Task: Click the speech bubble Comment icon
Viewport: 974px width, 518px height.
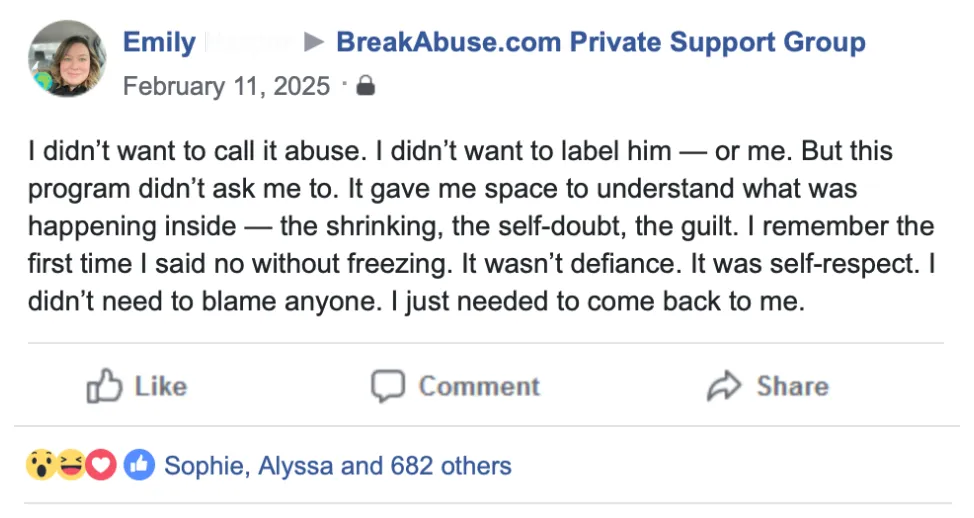Action: coord(388,386)
